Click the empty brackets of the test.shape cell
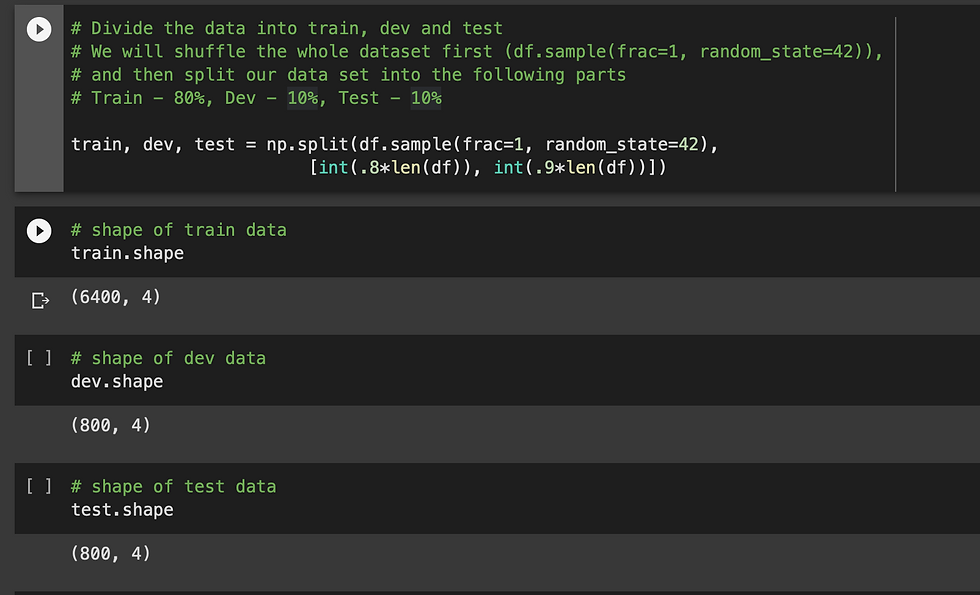The image size is (980, 595). click(38, 487)
